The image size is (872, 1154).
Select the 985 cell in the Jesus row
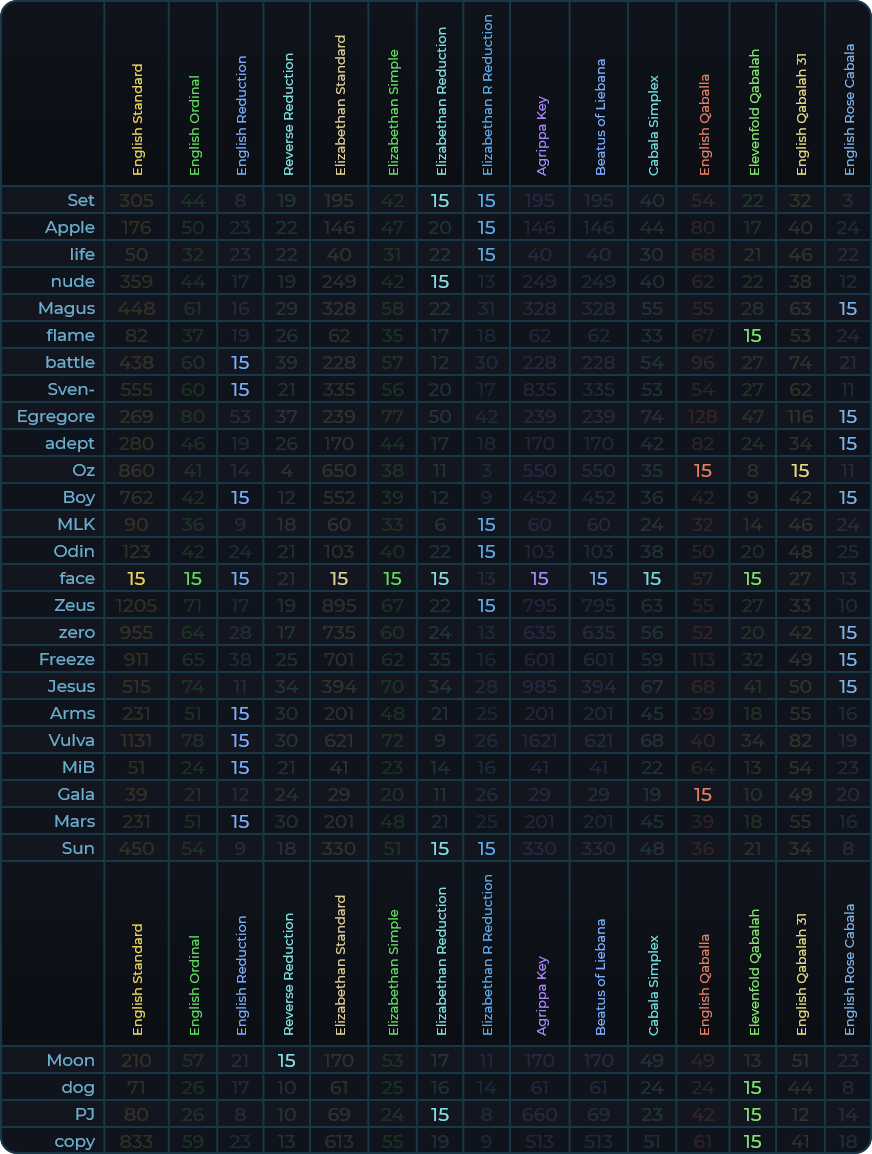[x=539, y=686]
